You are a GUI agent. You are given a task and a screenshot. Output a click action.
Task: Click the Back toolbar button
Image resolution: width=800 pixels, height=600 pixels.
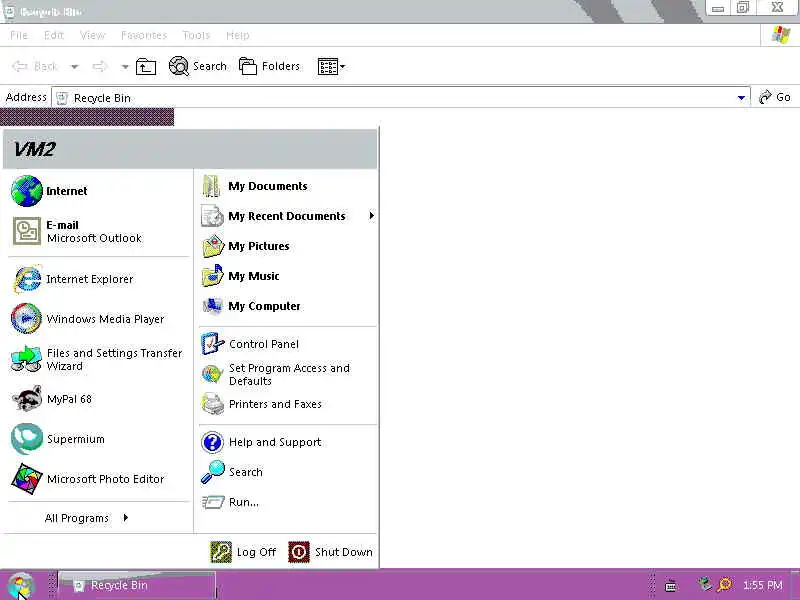pyautogui.click(x=35, y=66)
